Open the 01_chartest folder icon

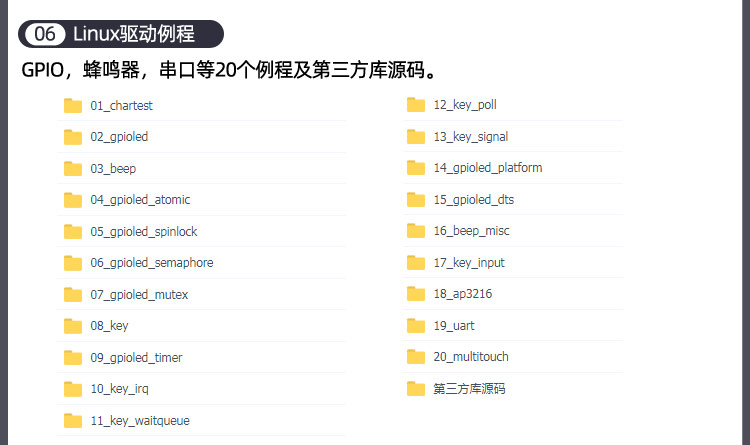73,105
